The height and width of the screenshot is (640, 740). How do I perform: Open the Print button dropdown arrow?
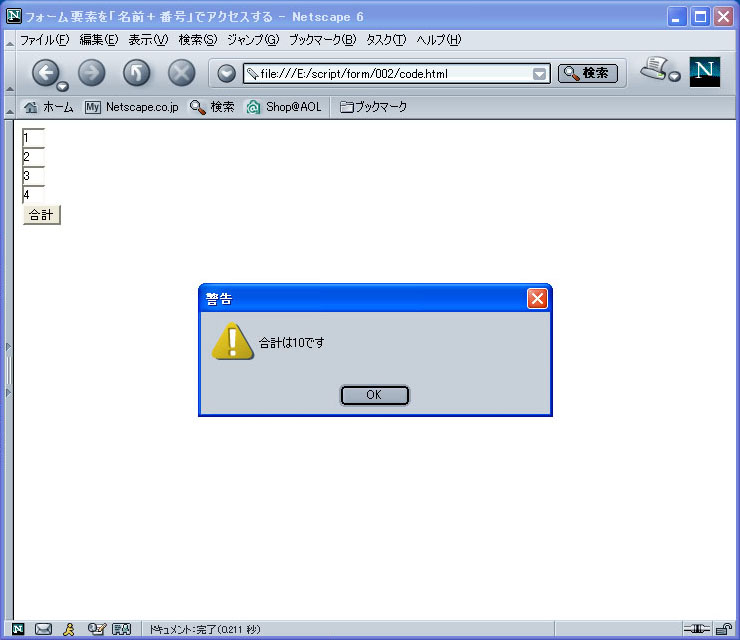[675, 76]
